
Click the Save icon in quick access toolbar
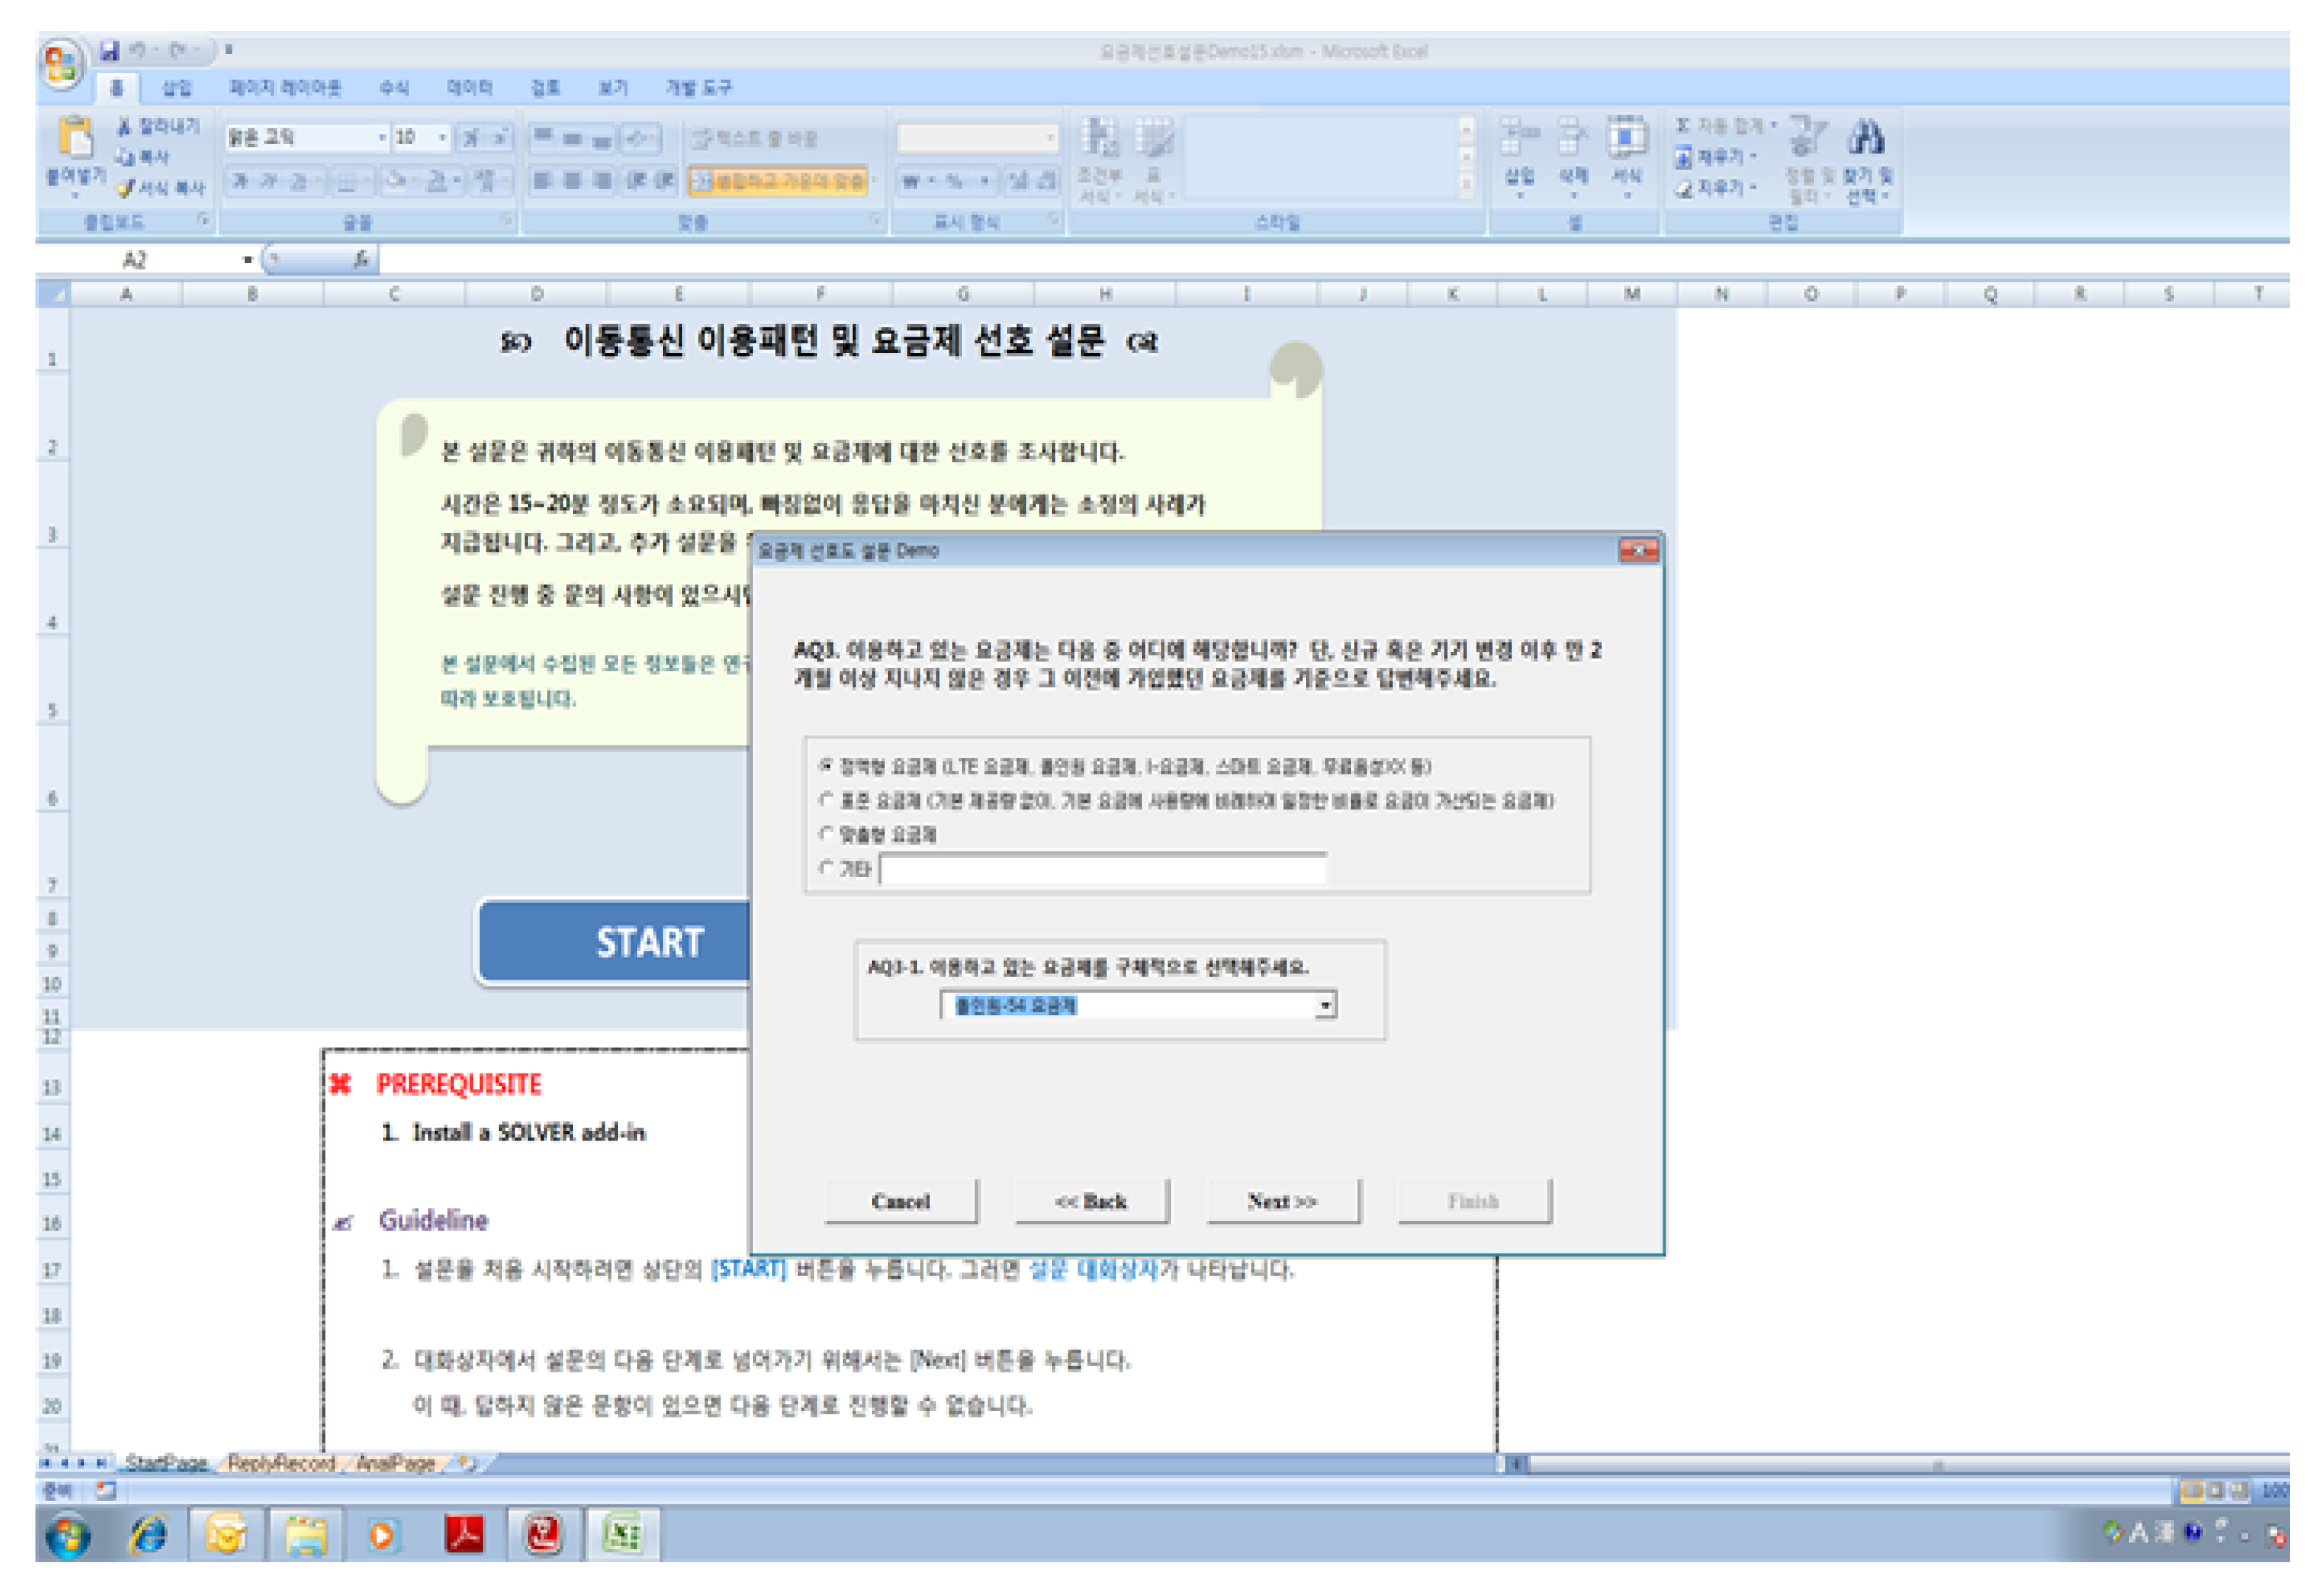[x=110, y=50]
